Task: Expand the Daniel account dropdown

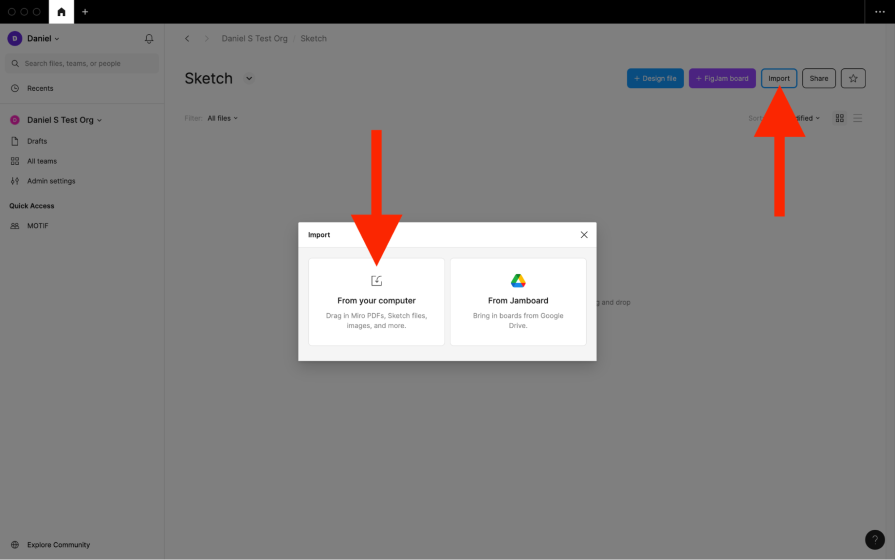Action: pos(36,39)
